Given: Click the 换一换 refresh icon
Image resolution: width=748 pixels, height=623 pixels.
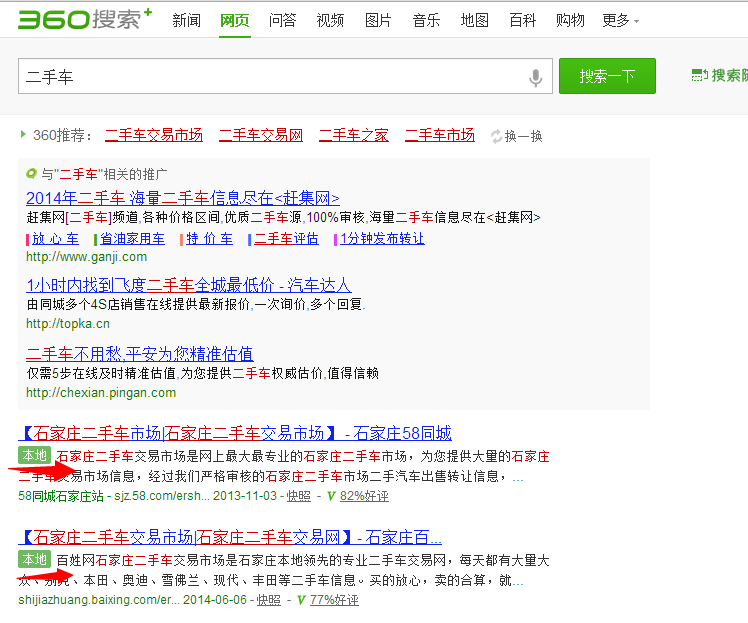Looking at the screenshot, I should tap(497, 136).
